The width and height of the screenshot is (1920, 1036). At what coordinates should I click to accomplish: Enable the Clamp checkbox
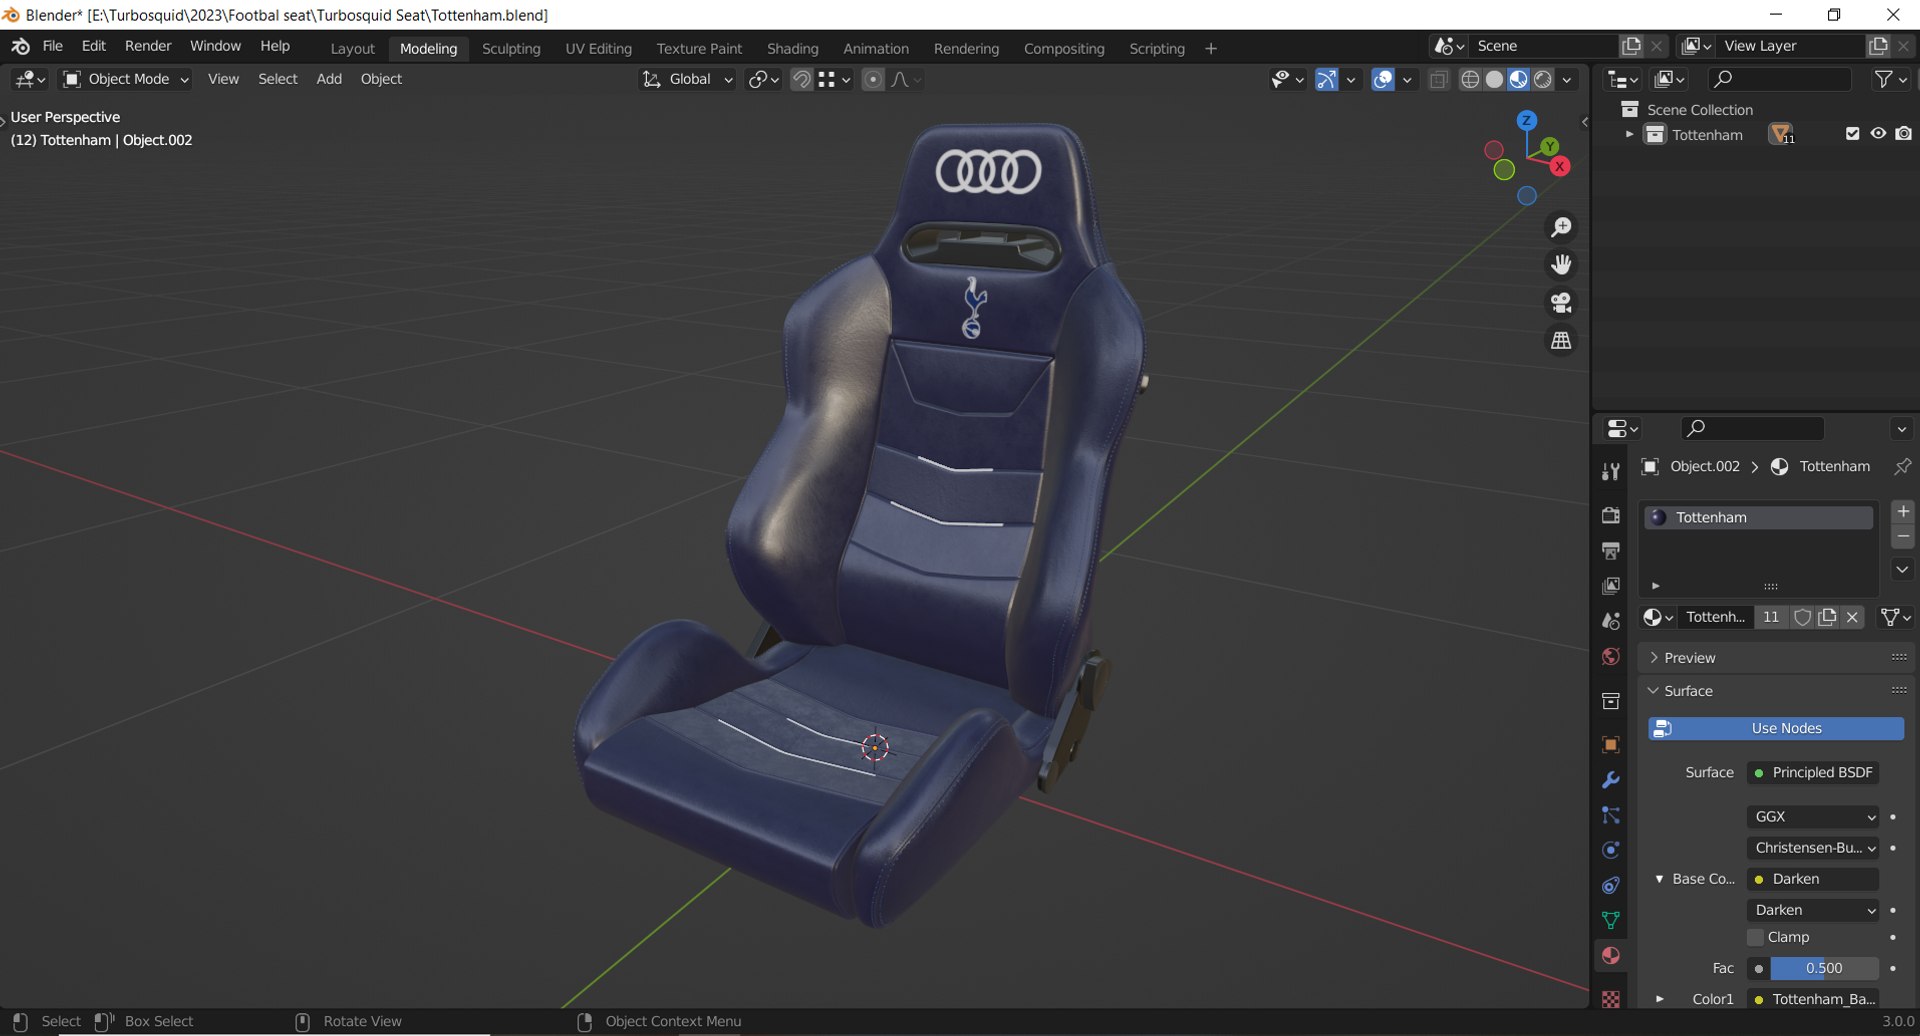point(1756,937)
